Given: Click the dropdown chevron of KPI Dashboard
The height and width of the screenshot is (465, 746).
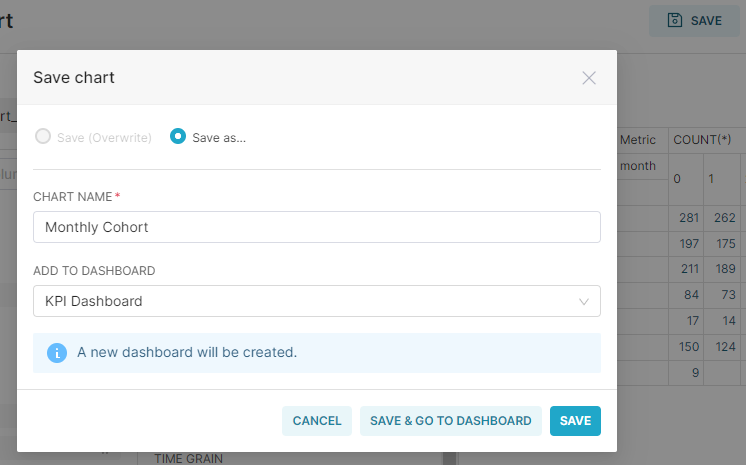Looking at the screenshot, I should [x=584, y=302].
